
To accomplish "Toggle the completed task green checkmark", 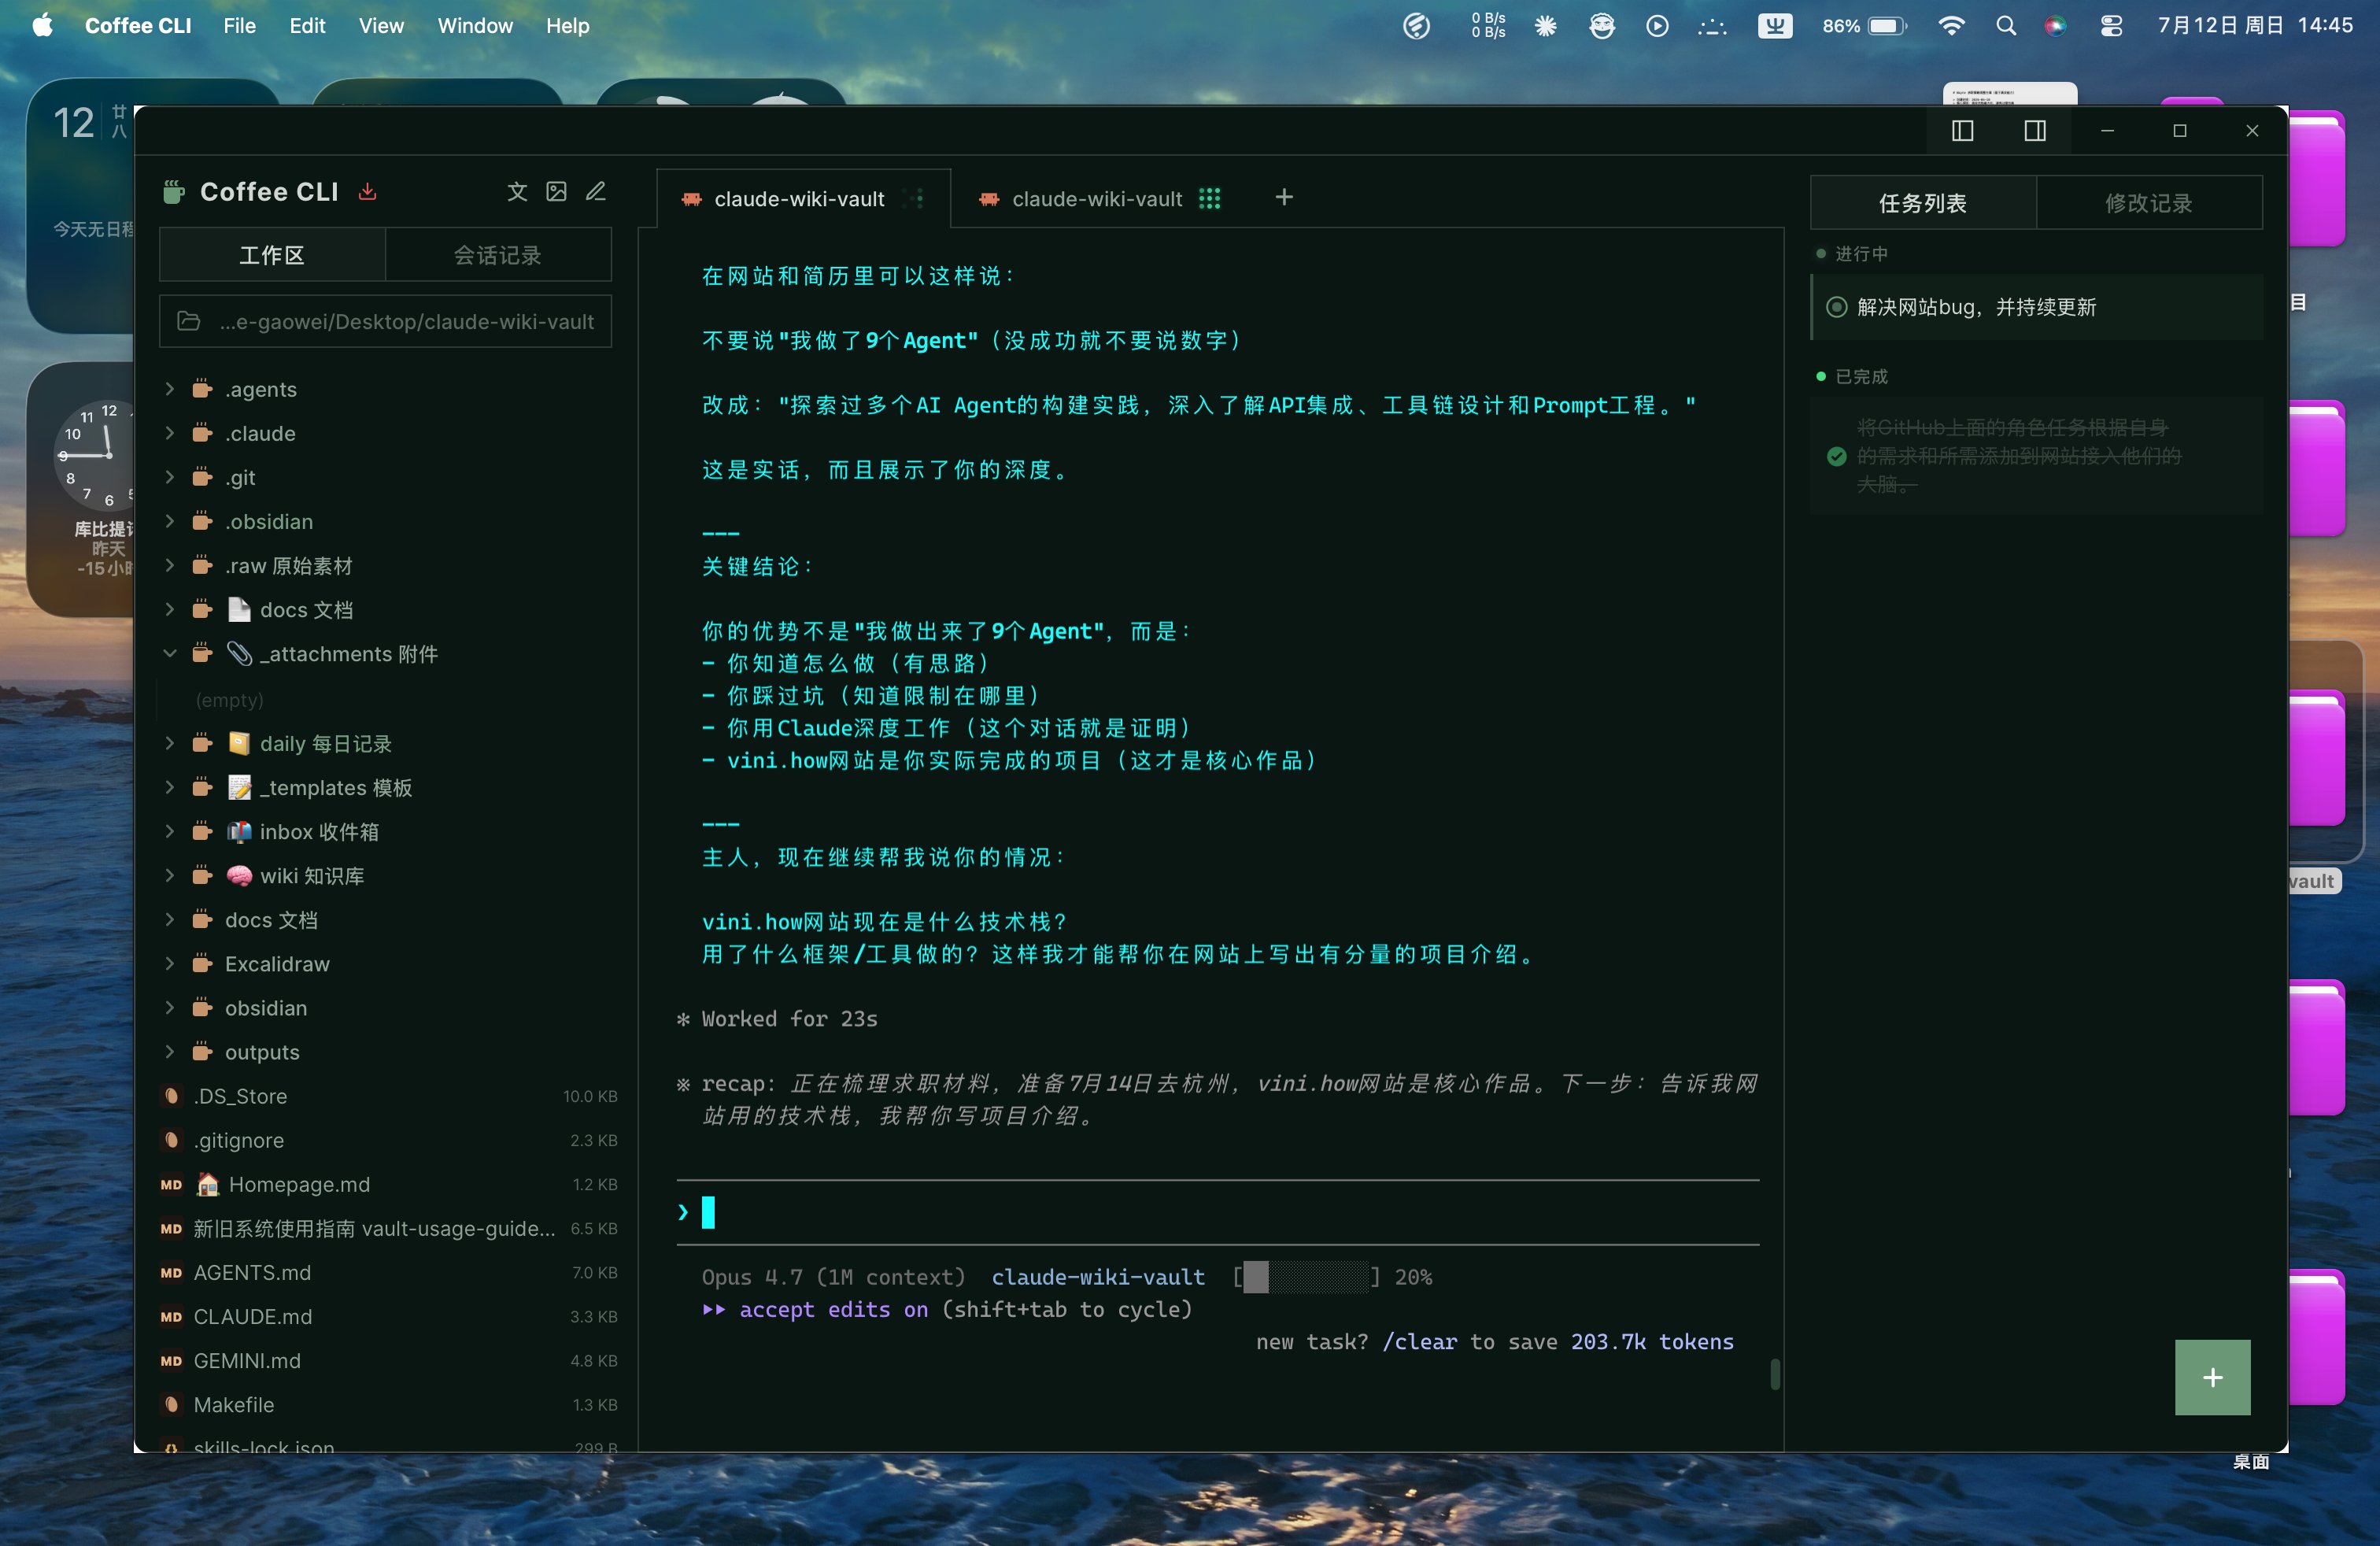I will (1836, 456).
